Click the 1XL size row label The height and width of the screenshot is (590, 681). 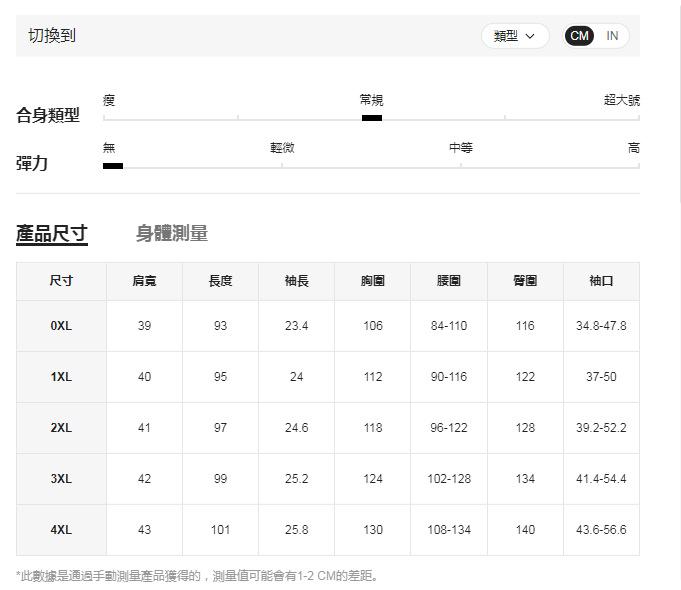[x=61, y=377]
